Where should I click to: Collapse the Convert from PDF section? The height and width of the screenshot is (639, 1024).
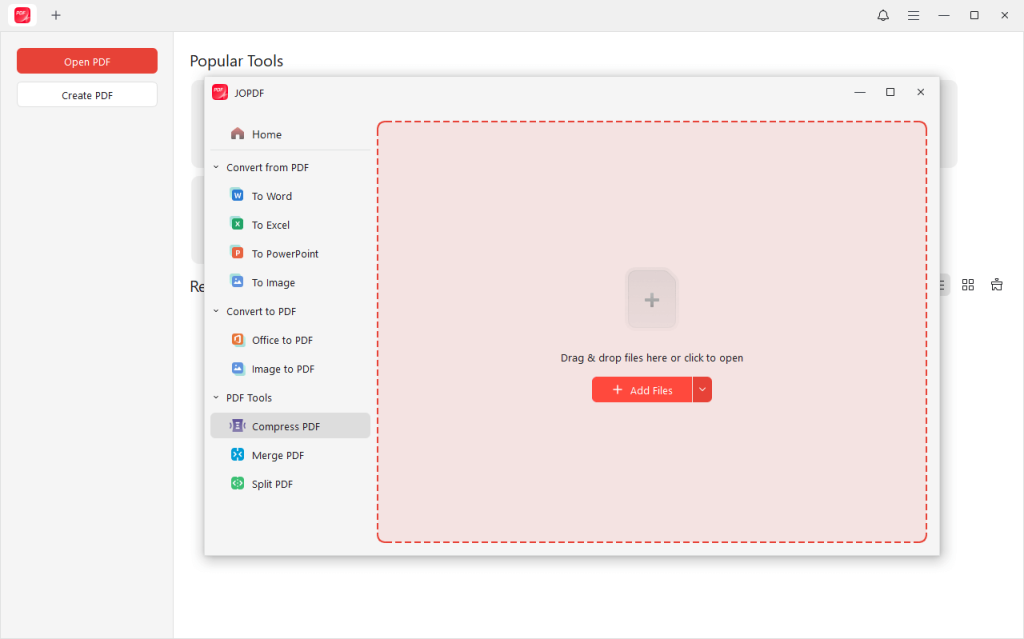tap(214, 166)
